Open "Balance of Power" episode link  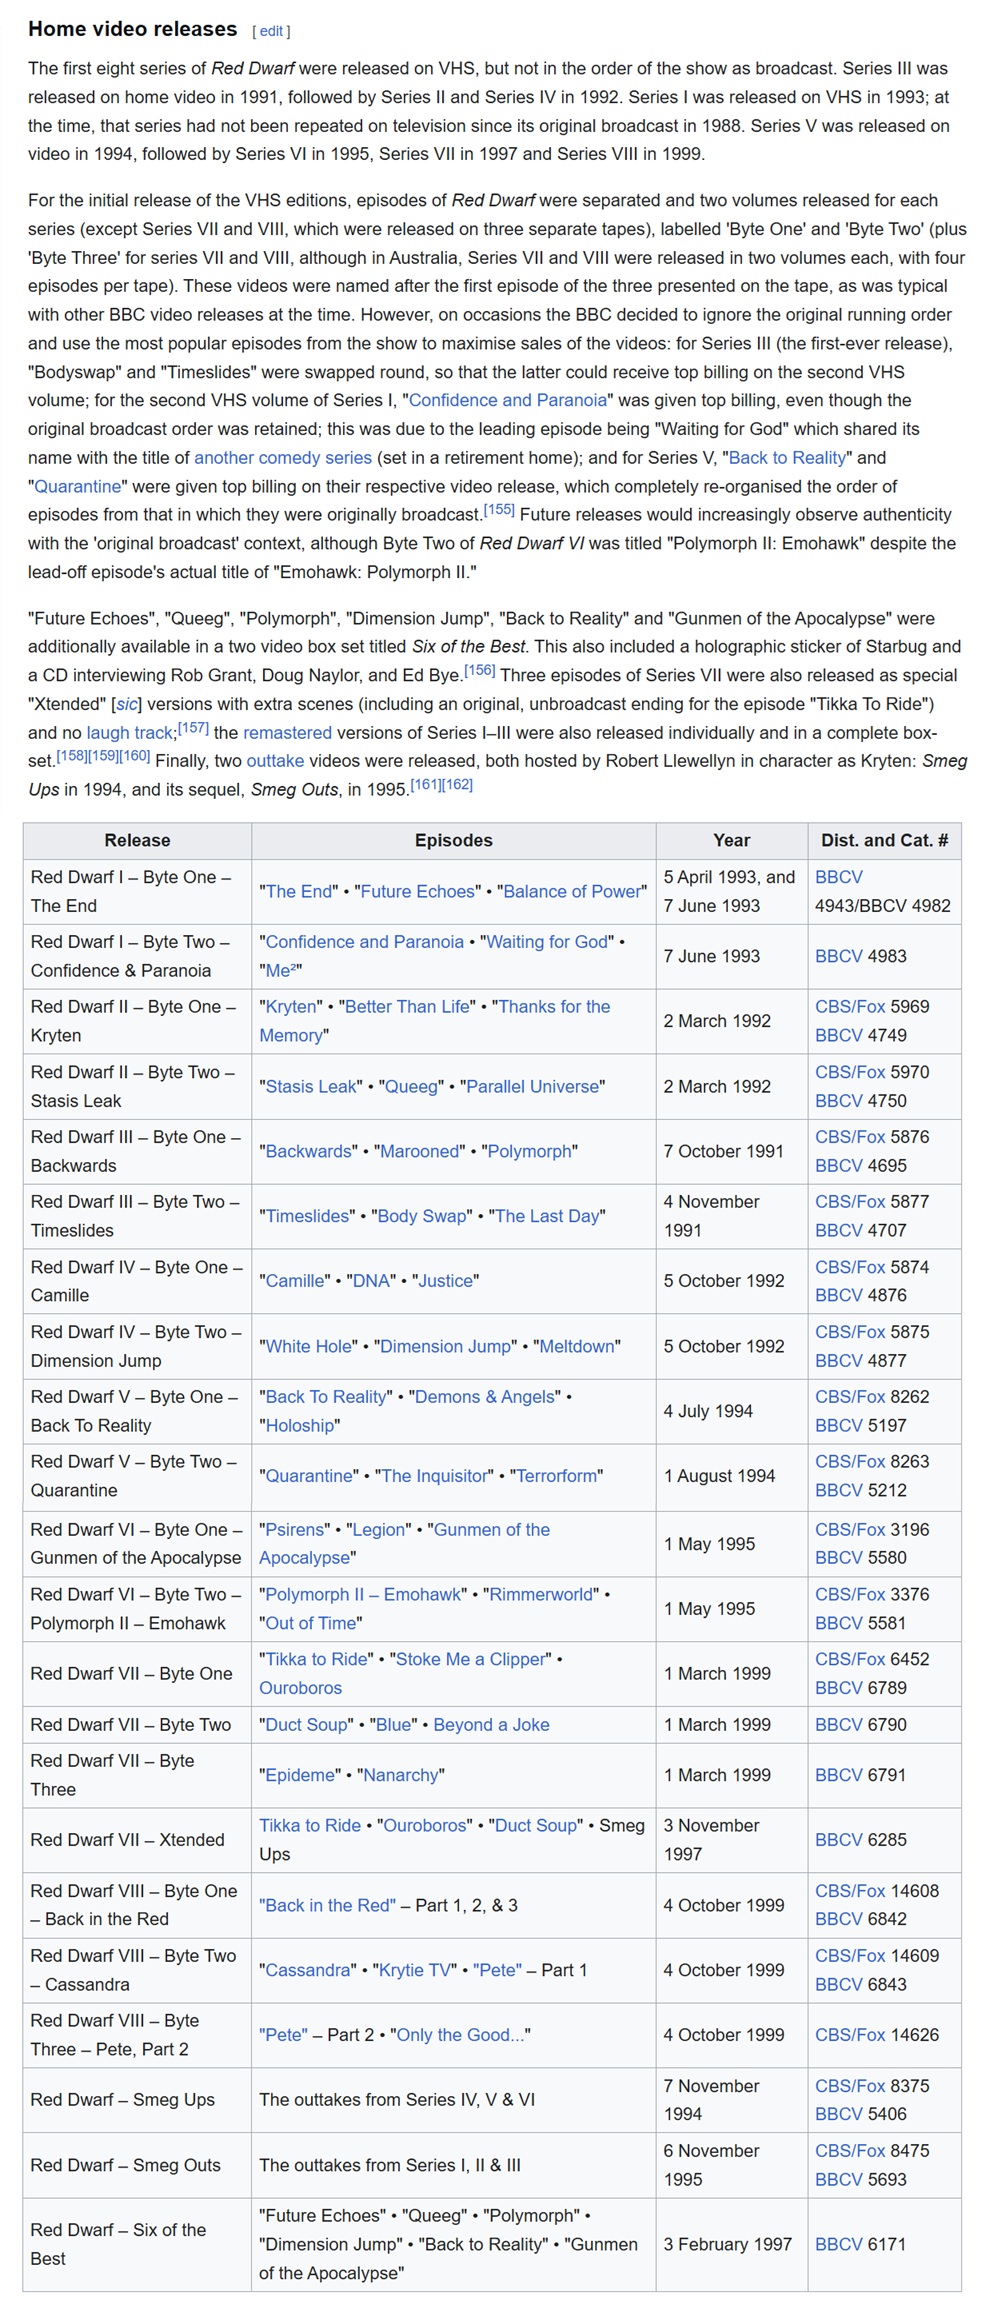pyautogui.click(x=572, y=892)
